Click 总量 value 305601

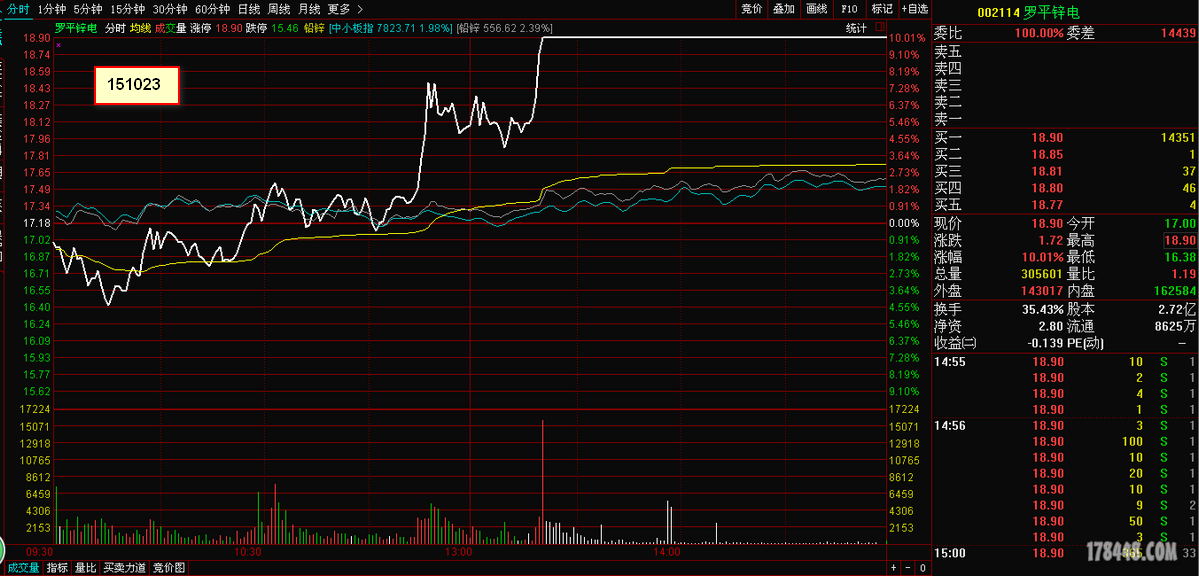(x=1041, y=275)
